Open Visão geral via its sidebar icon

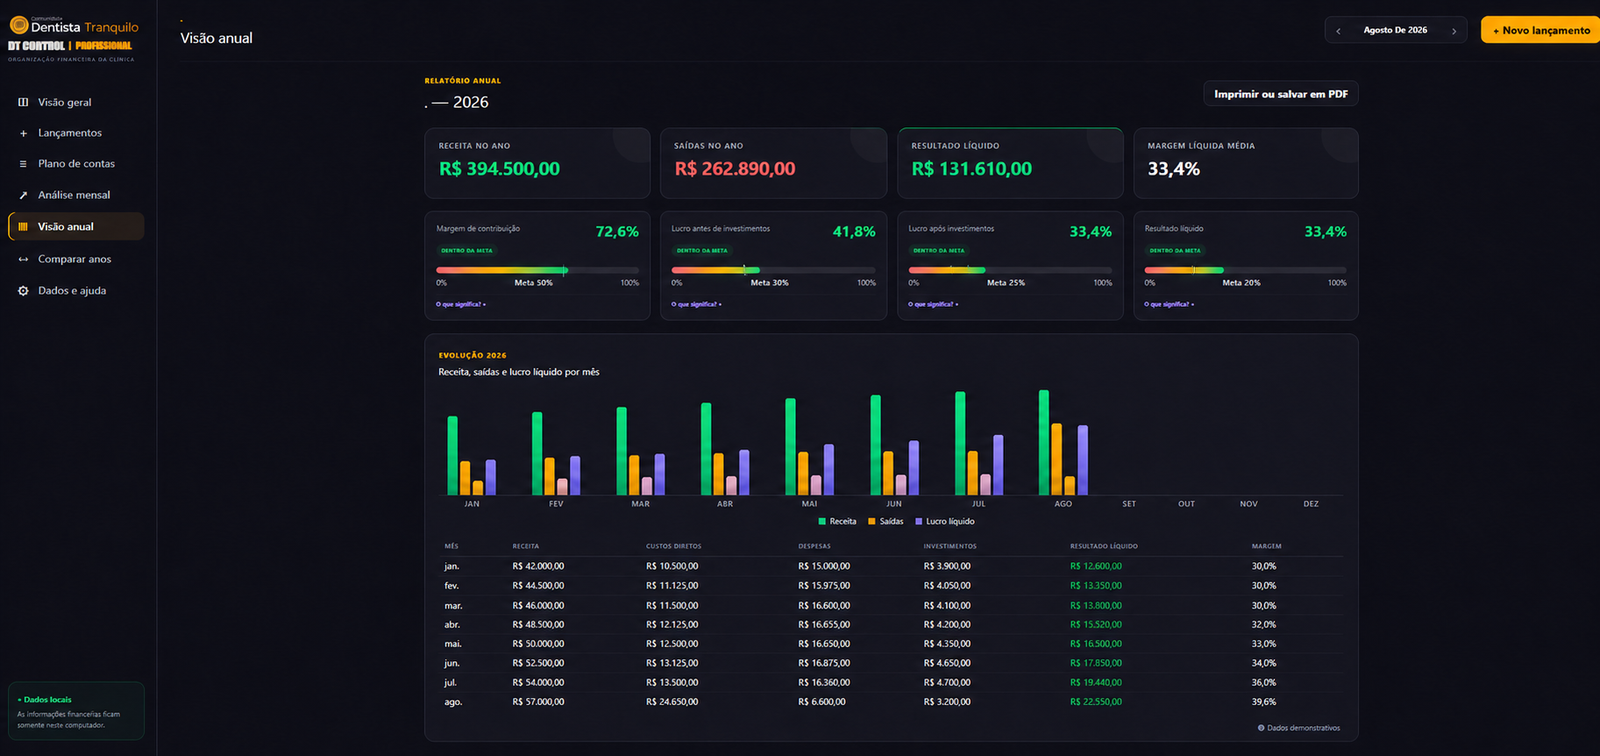pyautogui.click(x=23, y=102)
